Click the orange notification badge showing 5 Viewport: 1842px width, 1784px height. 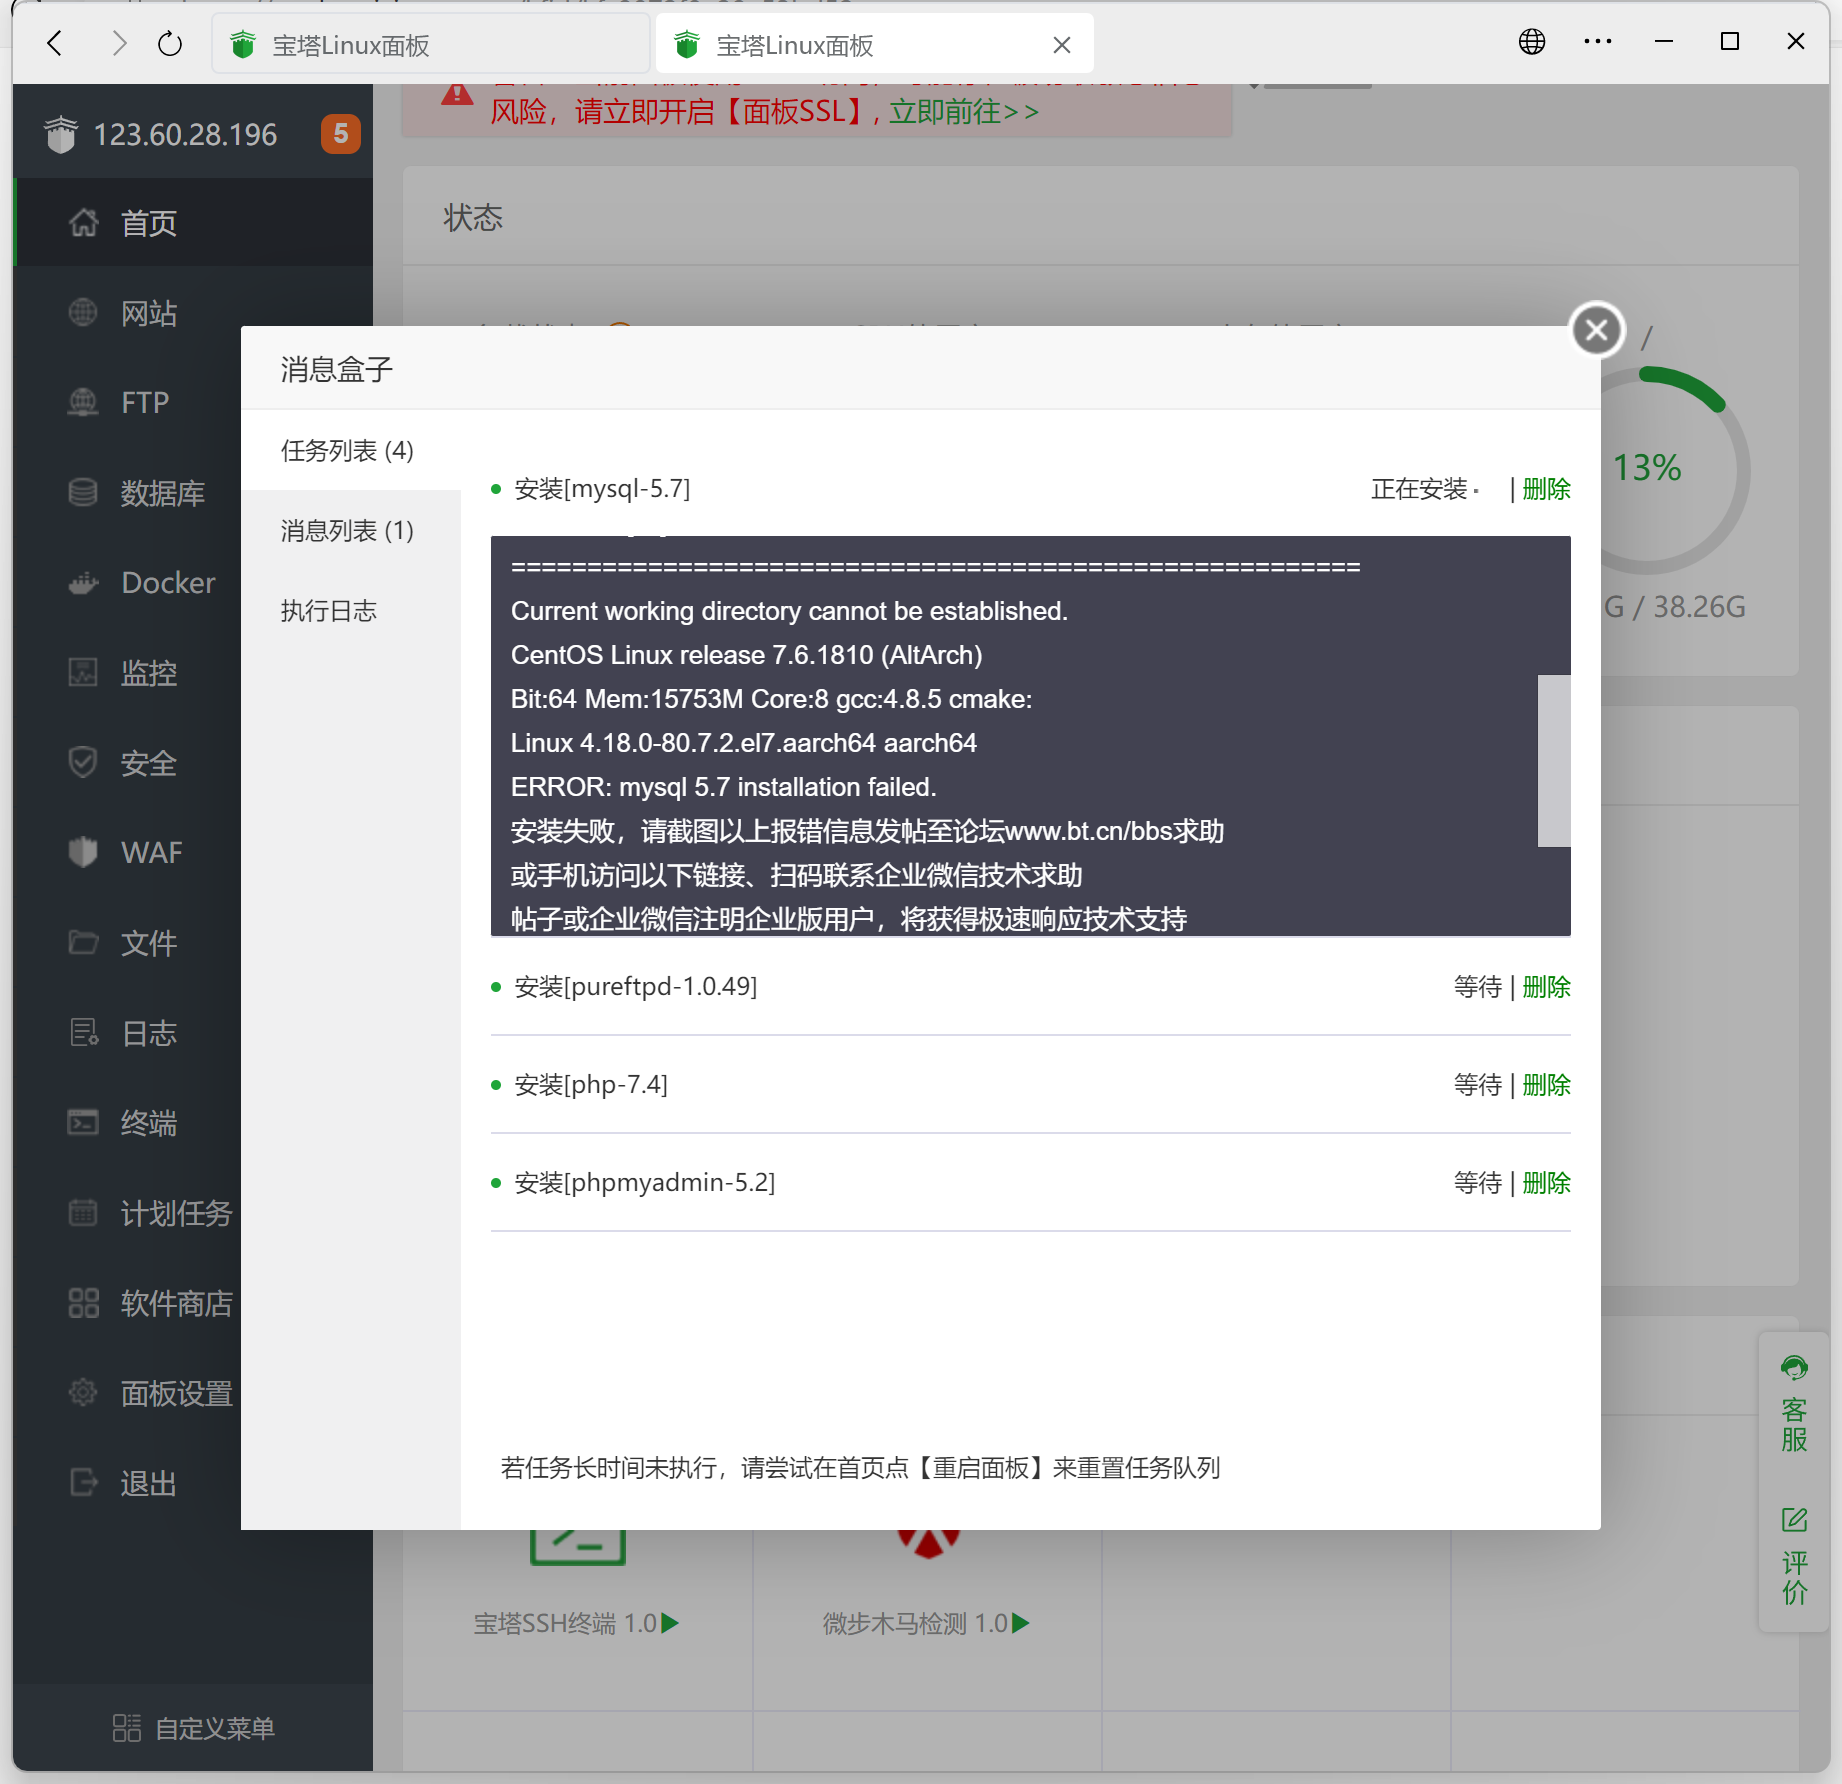pos(340,134)
